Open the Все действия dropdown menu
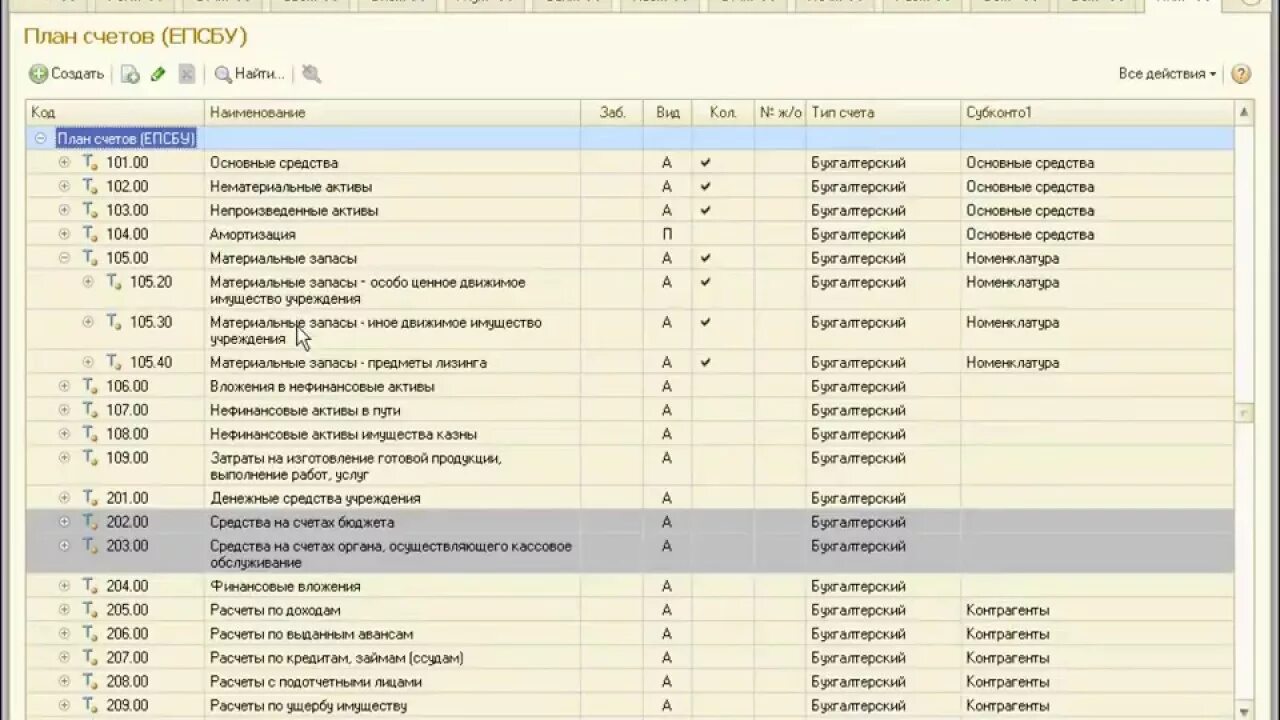Viewport: 1280px width, 720px height. coord(1167,74)
